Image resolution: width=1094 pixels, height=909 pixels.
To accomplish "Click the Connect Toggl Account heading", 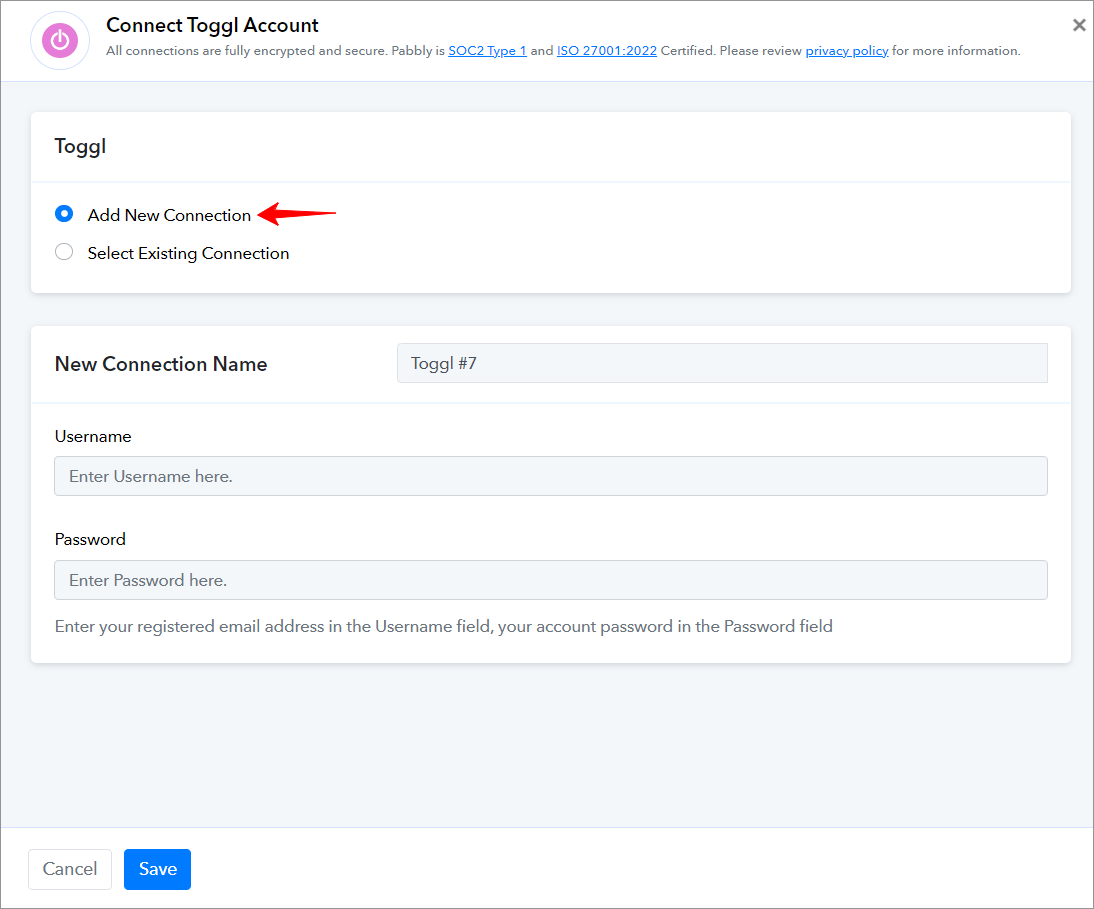I will click(x=212, y=25).
